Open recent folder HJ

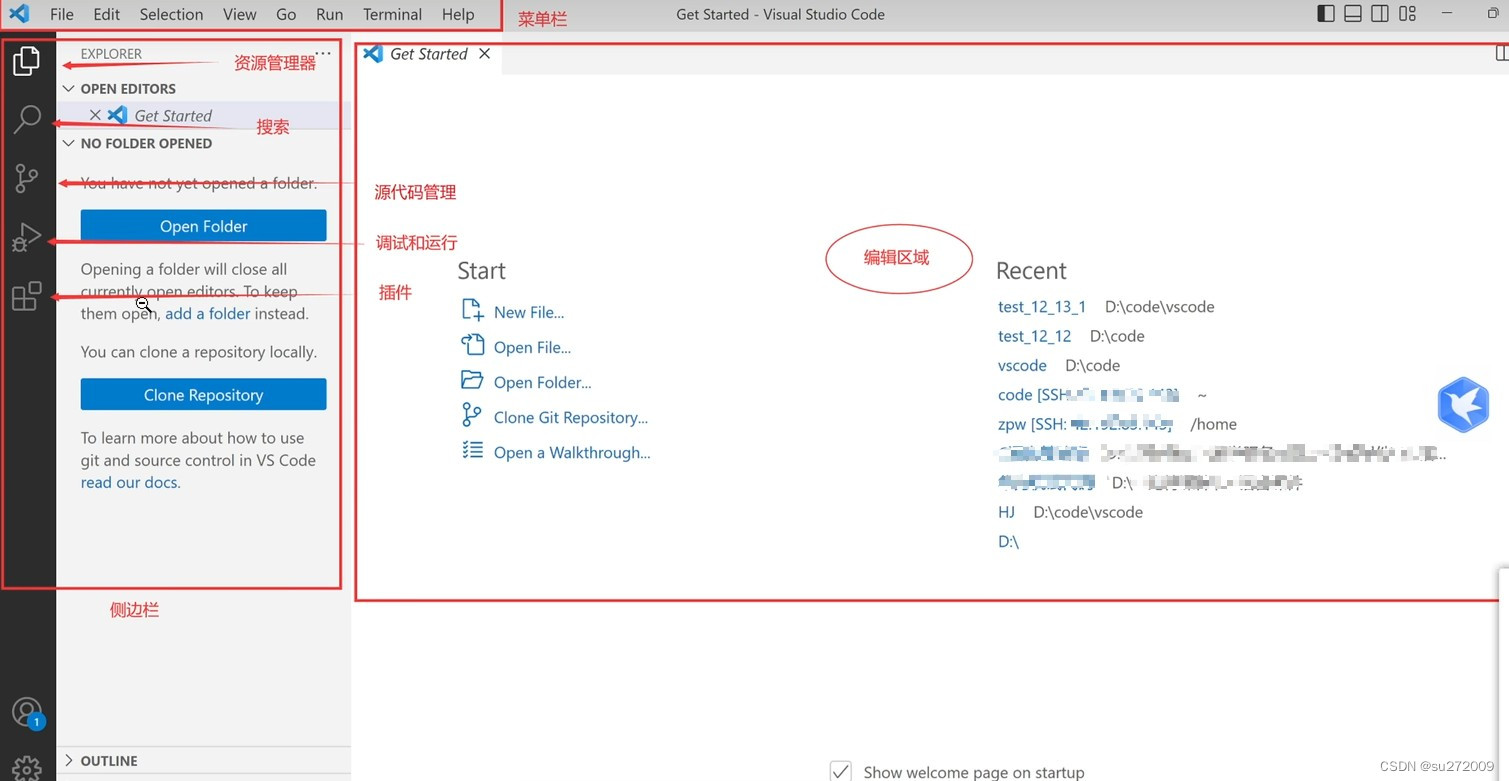click(x=1006, y=512)
